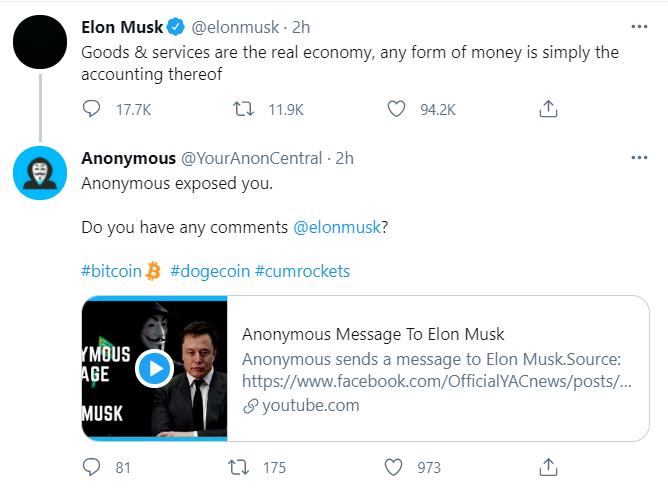Share Elon Musk's tweet

[548, 108]
